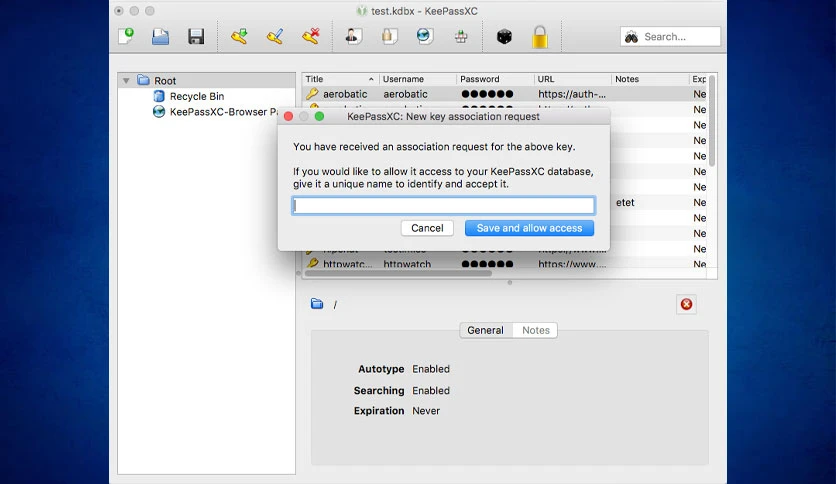Sort the entries by the Notes column
The image size is (836, 484).
[650, 79]
